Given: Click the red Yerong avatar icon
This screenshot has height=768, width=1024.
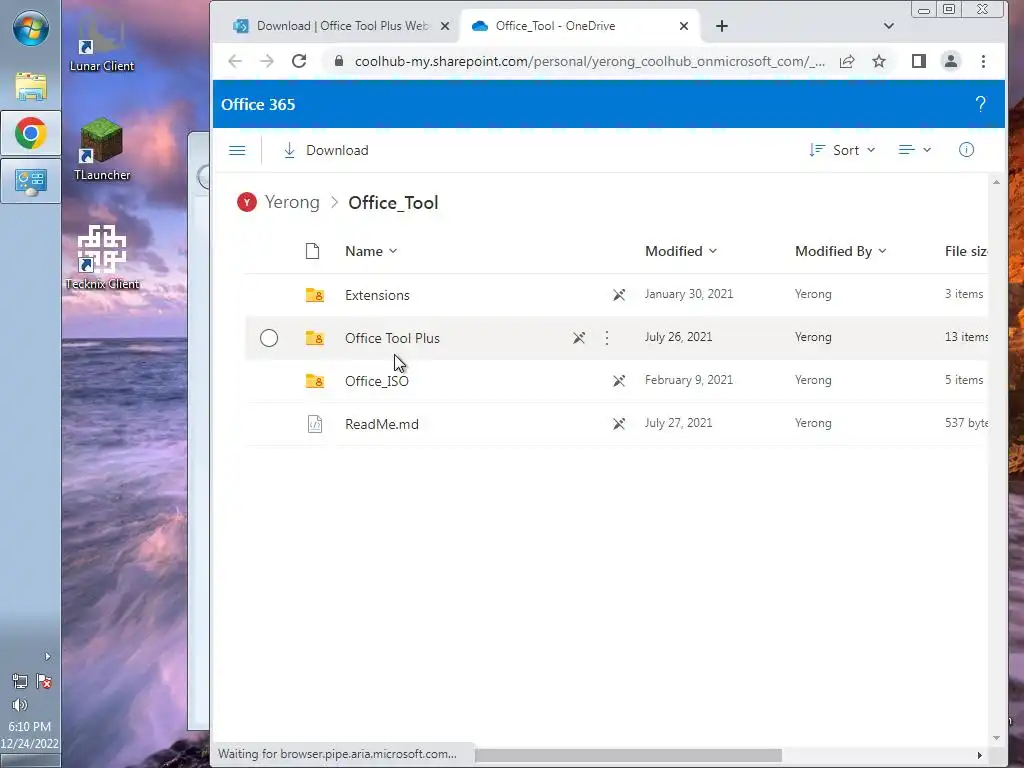Looking at the screenshot, I should tap(247, 202).
